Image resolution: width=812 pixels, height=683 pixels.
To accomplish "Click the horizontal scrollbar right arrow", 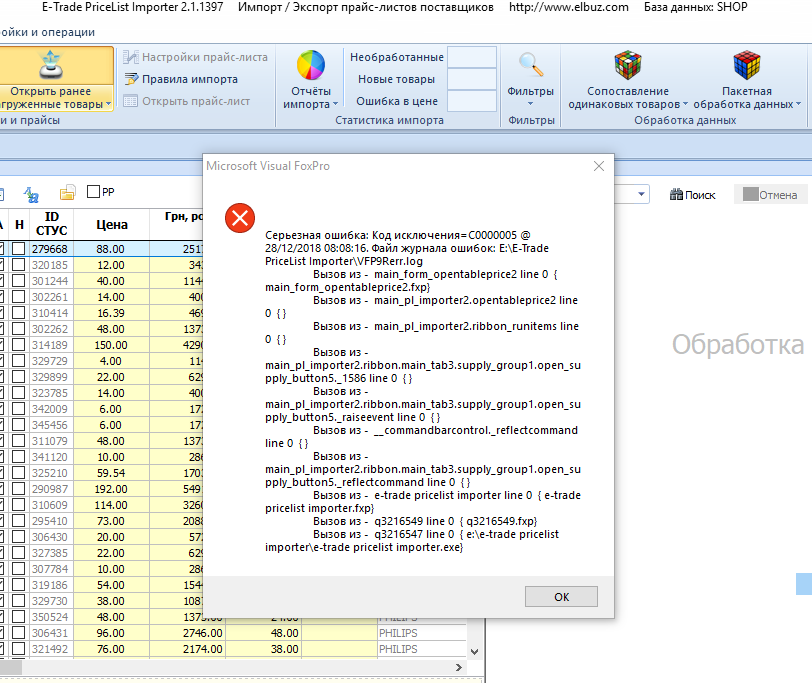I will pyautogui.click(x=458, y=667).
